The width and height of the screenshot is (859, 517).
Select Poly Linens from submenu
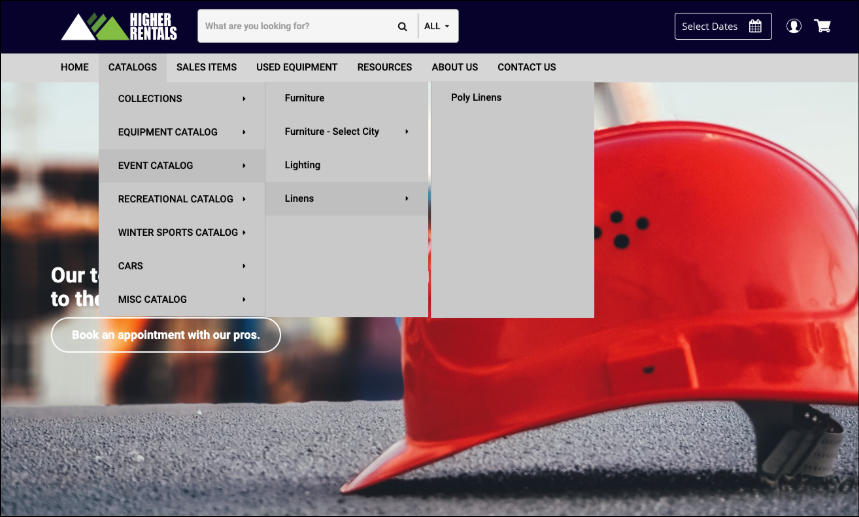(x=476, y=98)
